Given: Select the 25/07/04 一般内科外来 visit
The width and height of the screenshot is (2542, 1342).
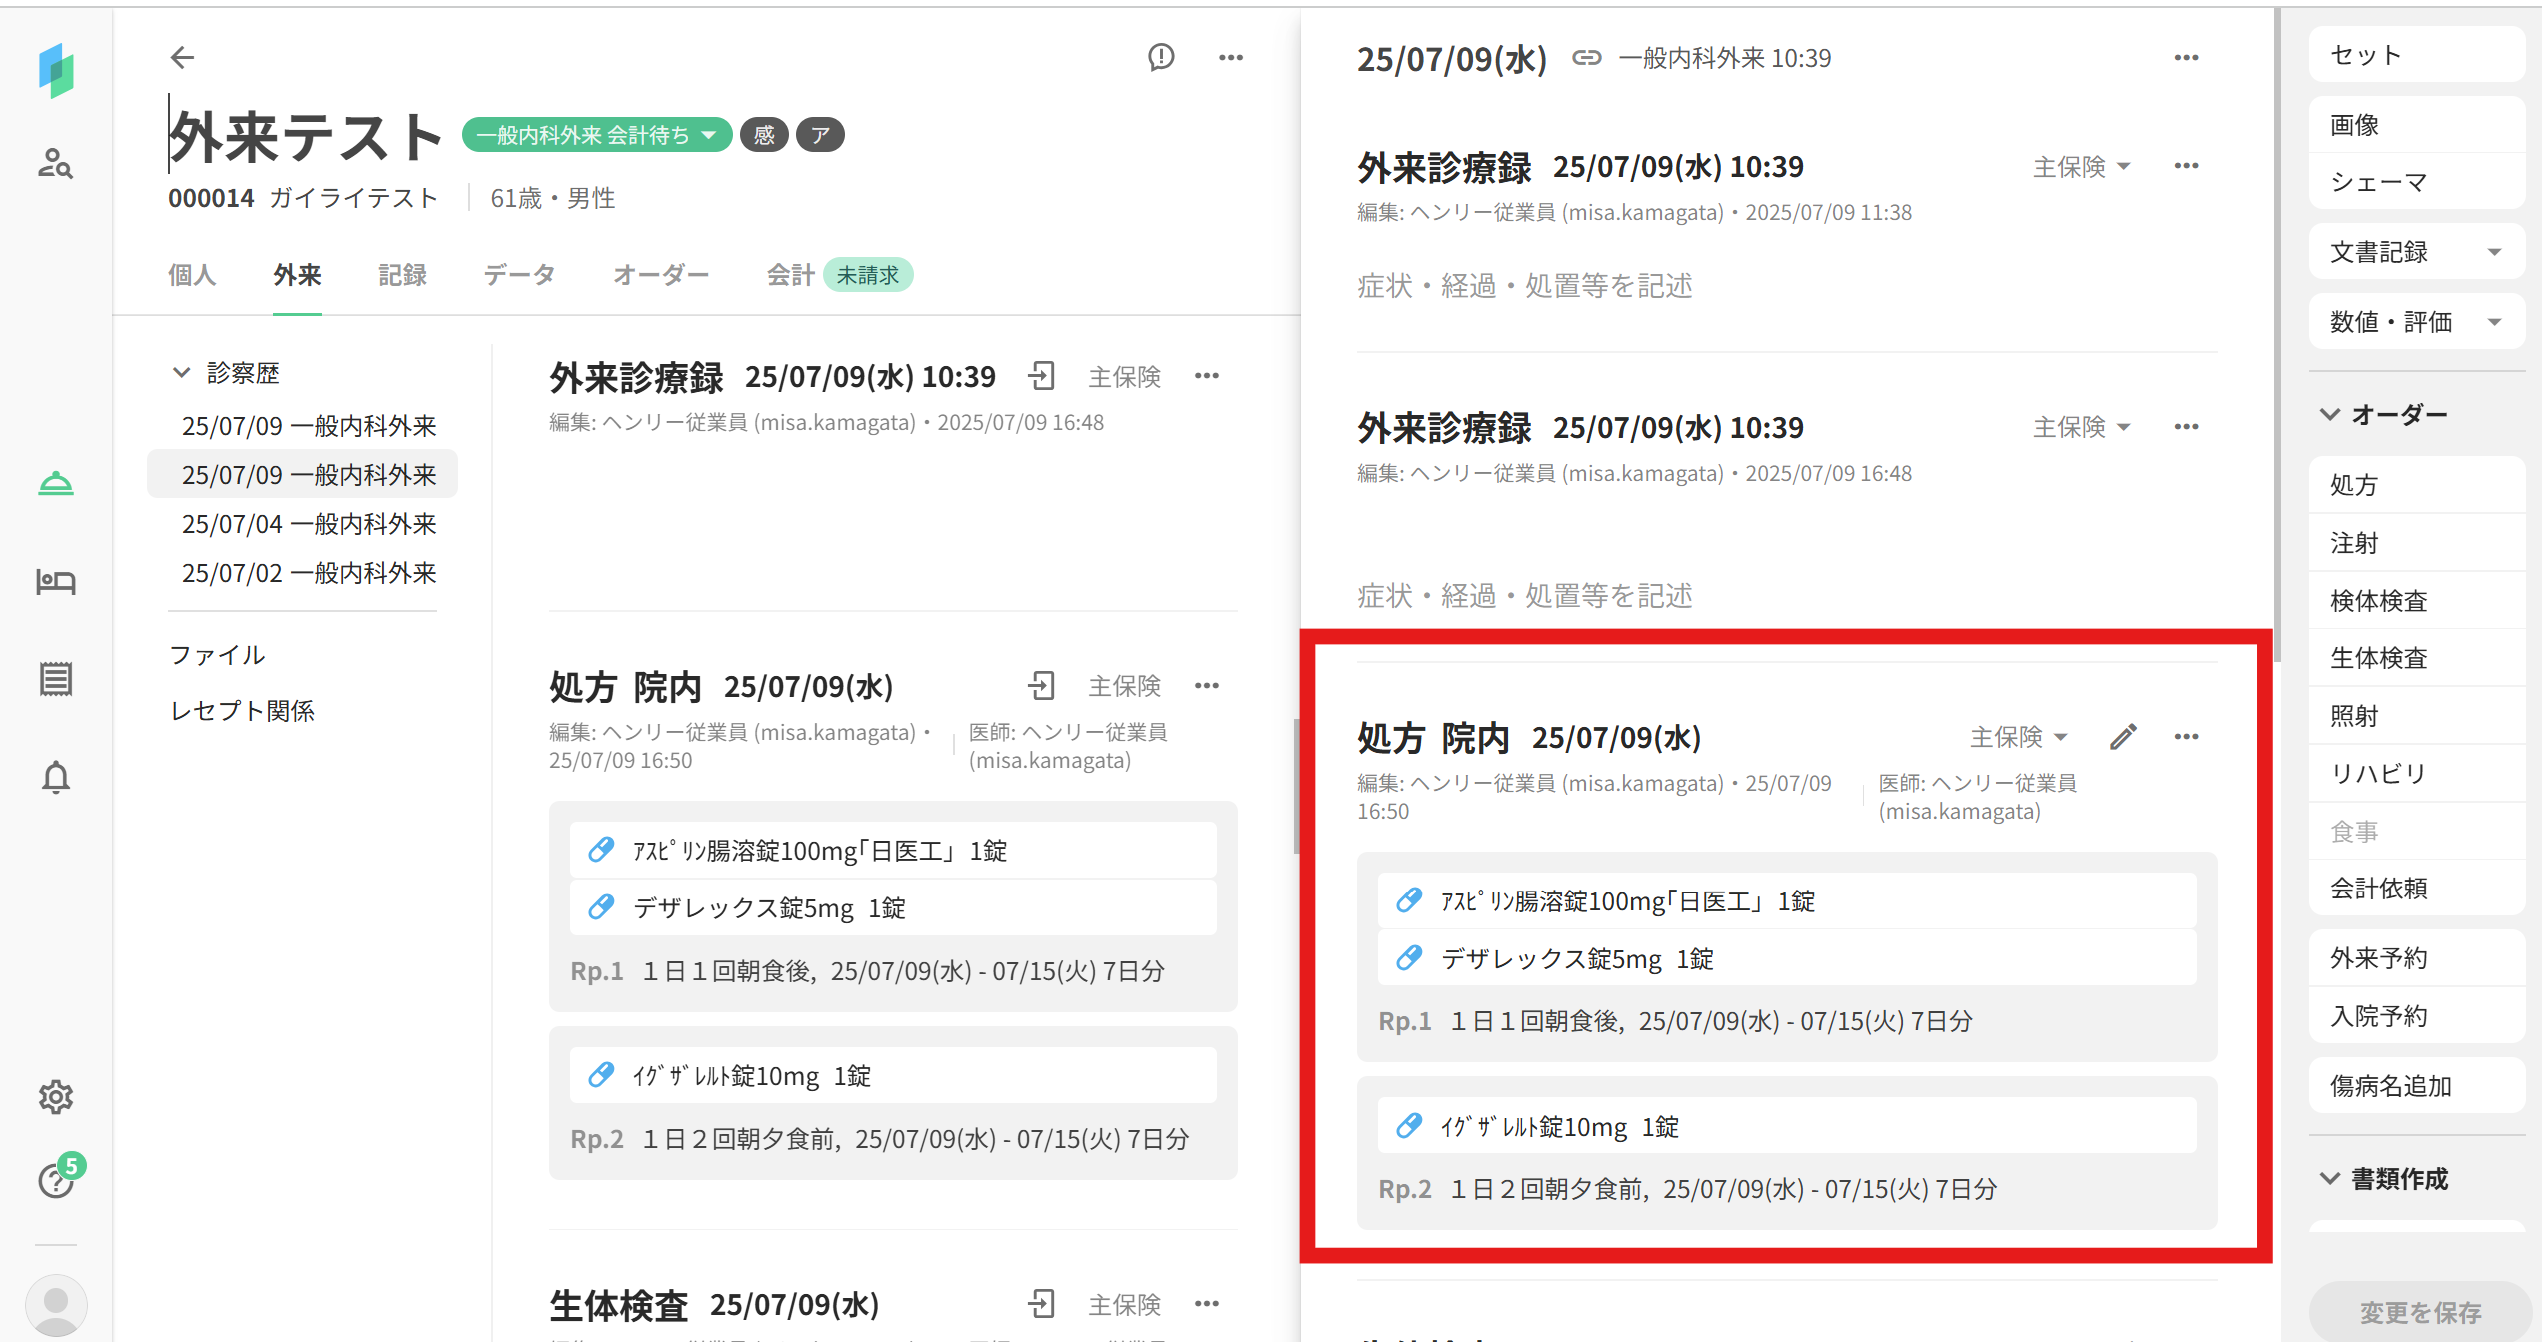Looking at the screenshot, I should click(308, 524).
